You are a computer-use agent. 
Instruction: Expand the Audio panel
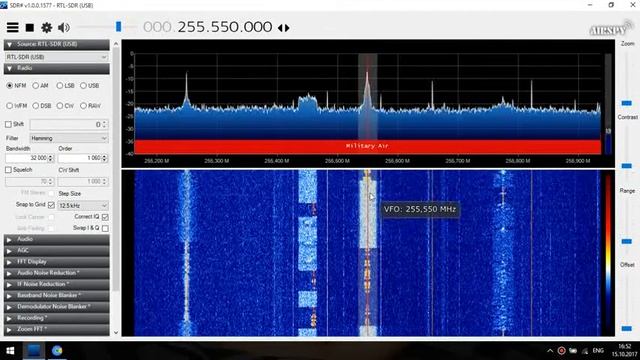tap(57, 239)
